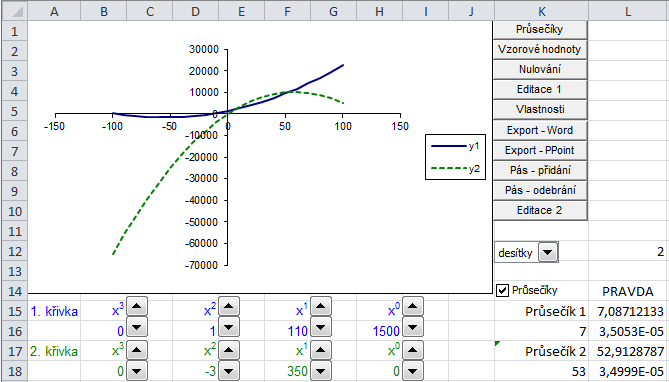Select cell showing 52,9128787

pos(628,352)
